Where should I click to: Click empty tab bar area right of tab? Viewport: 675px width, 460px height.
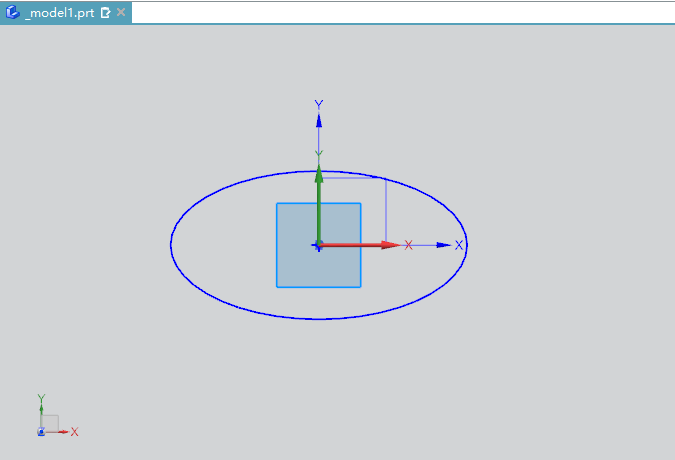point(400,12)
